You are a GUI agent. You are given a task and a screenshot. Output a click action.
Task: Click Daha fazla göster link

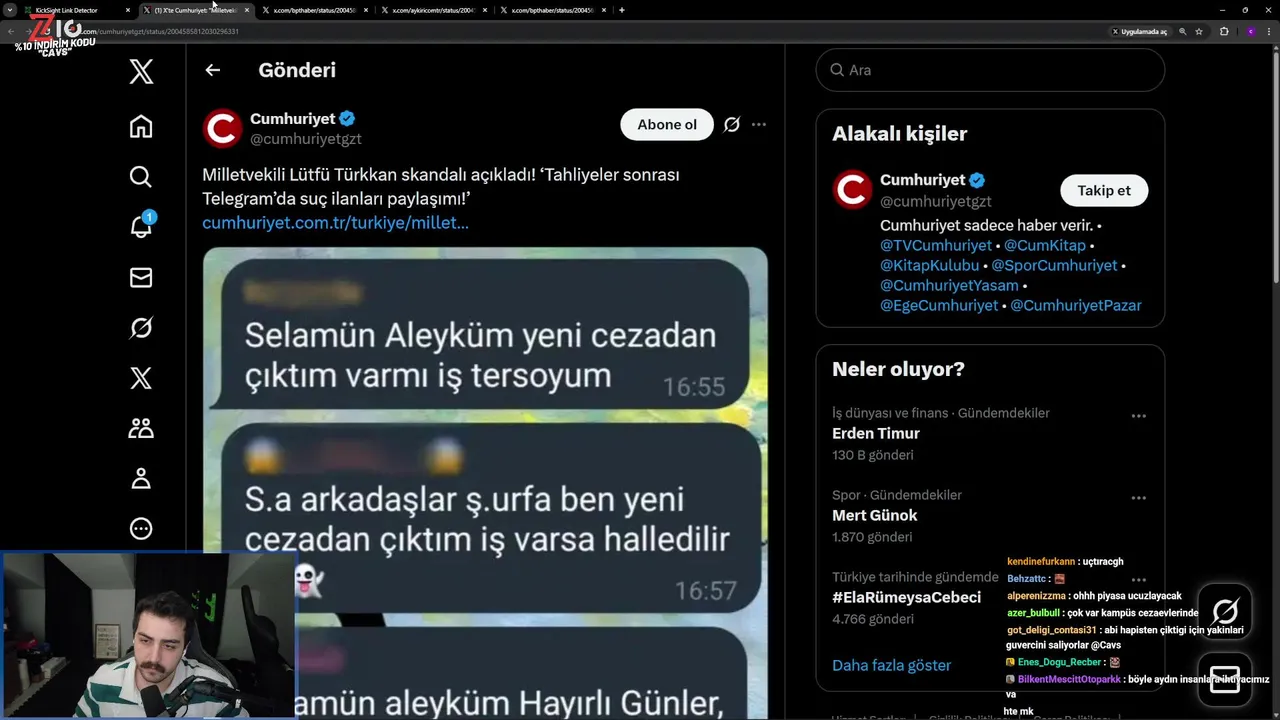tap(891, 665)
